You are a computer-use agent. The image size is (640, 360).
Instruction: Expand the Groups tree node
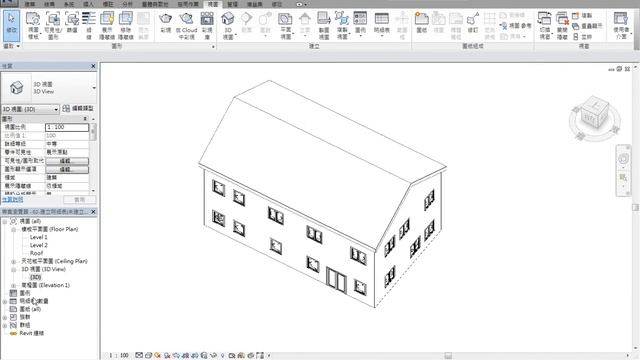pyautogui.click(x=5, y=325)
